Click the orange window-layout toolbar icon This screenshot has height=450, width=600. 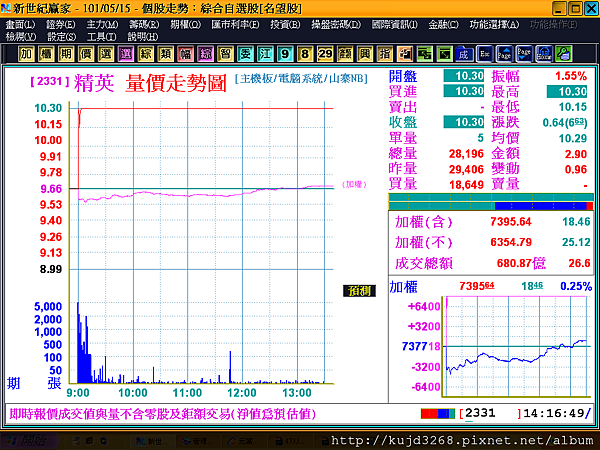[x=404, y=54]
